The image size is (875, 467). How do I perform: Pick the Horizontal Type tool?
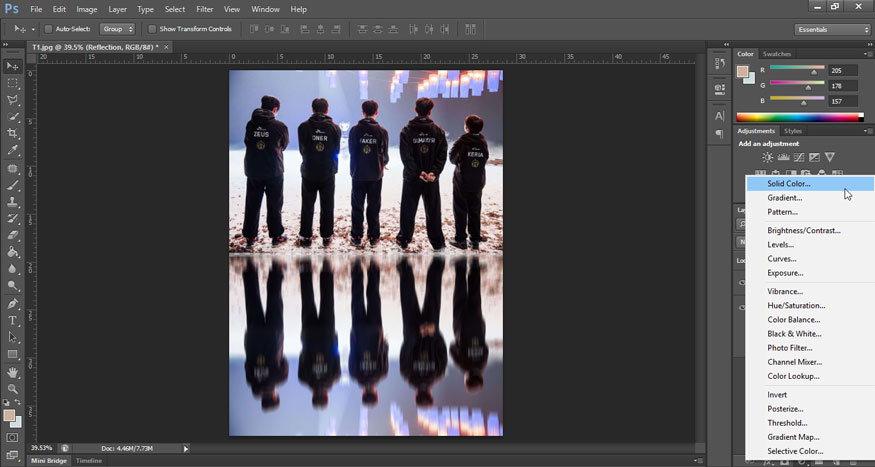pyautogui.click(x=13, y=320)
